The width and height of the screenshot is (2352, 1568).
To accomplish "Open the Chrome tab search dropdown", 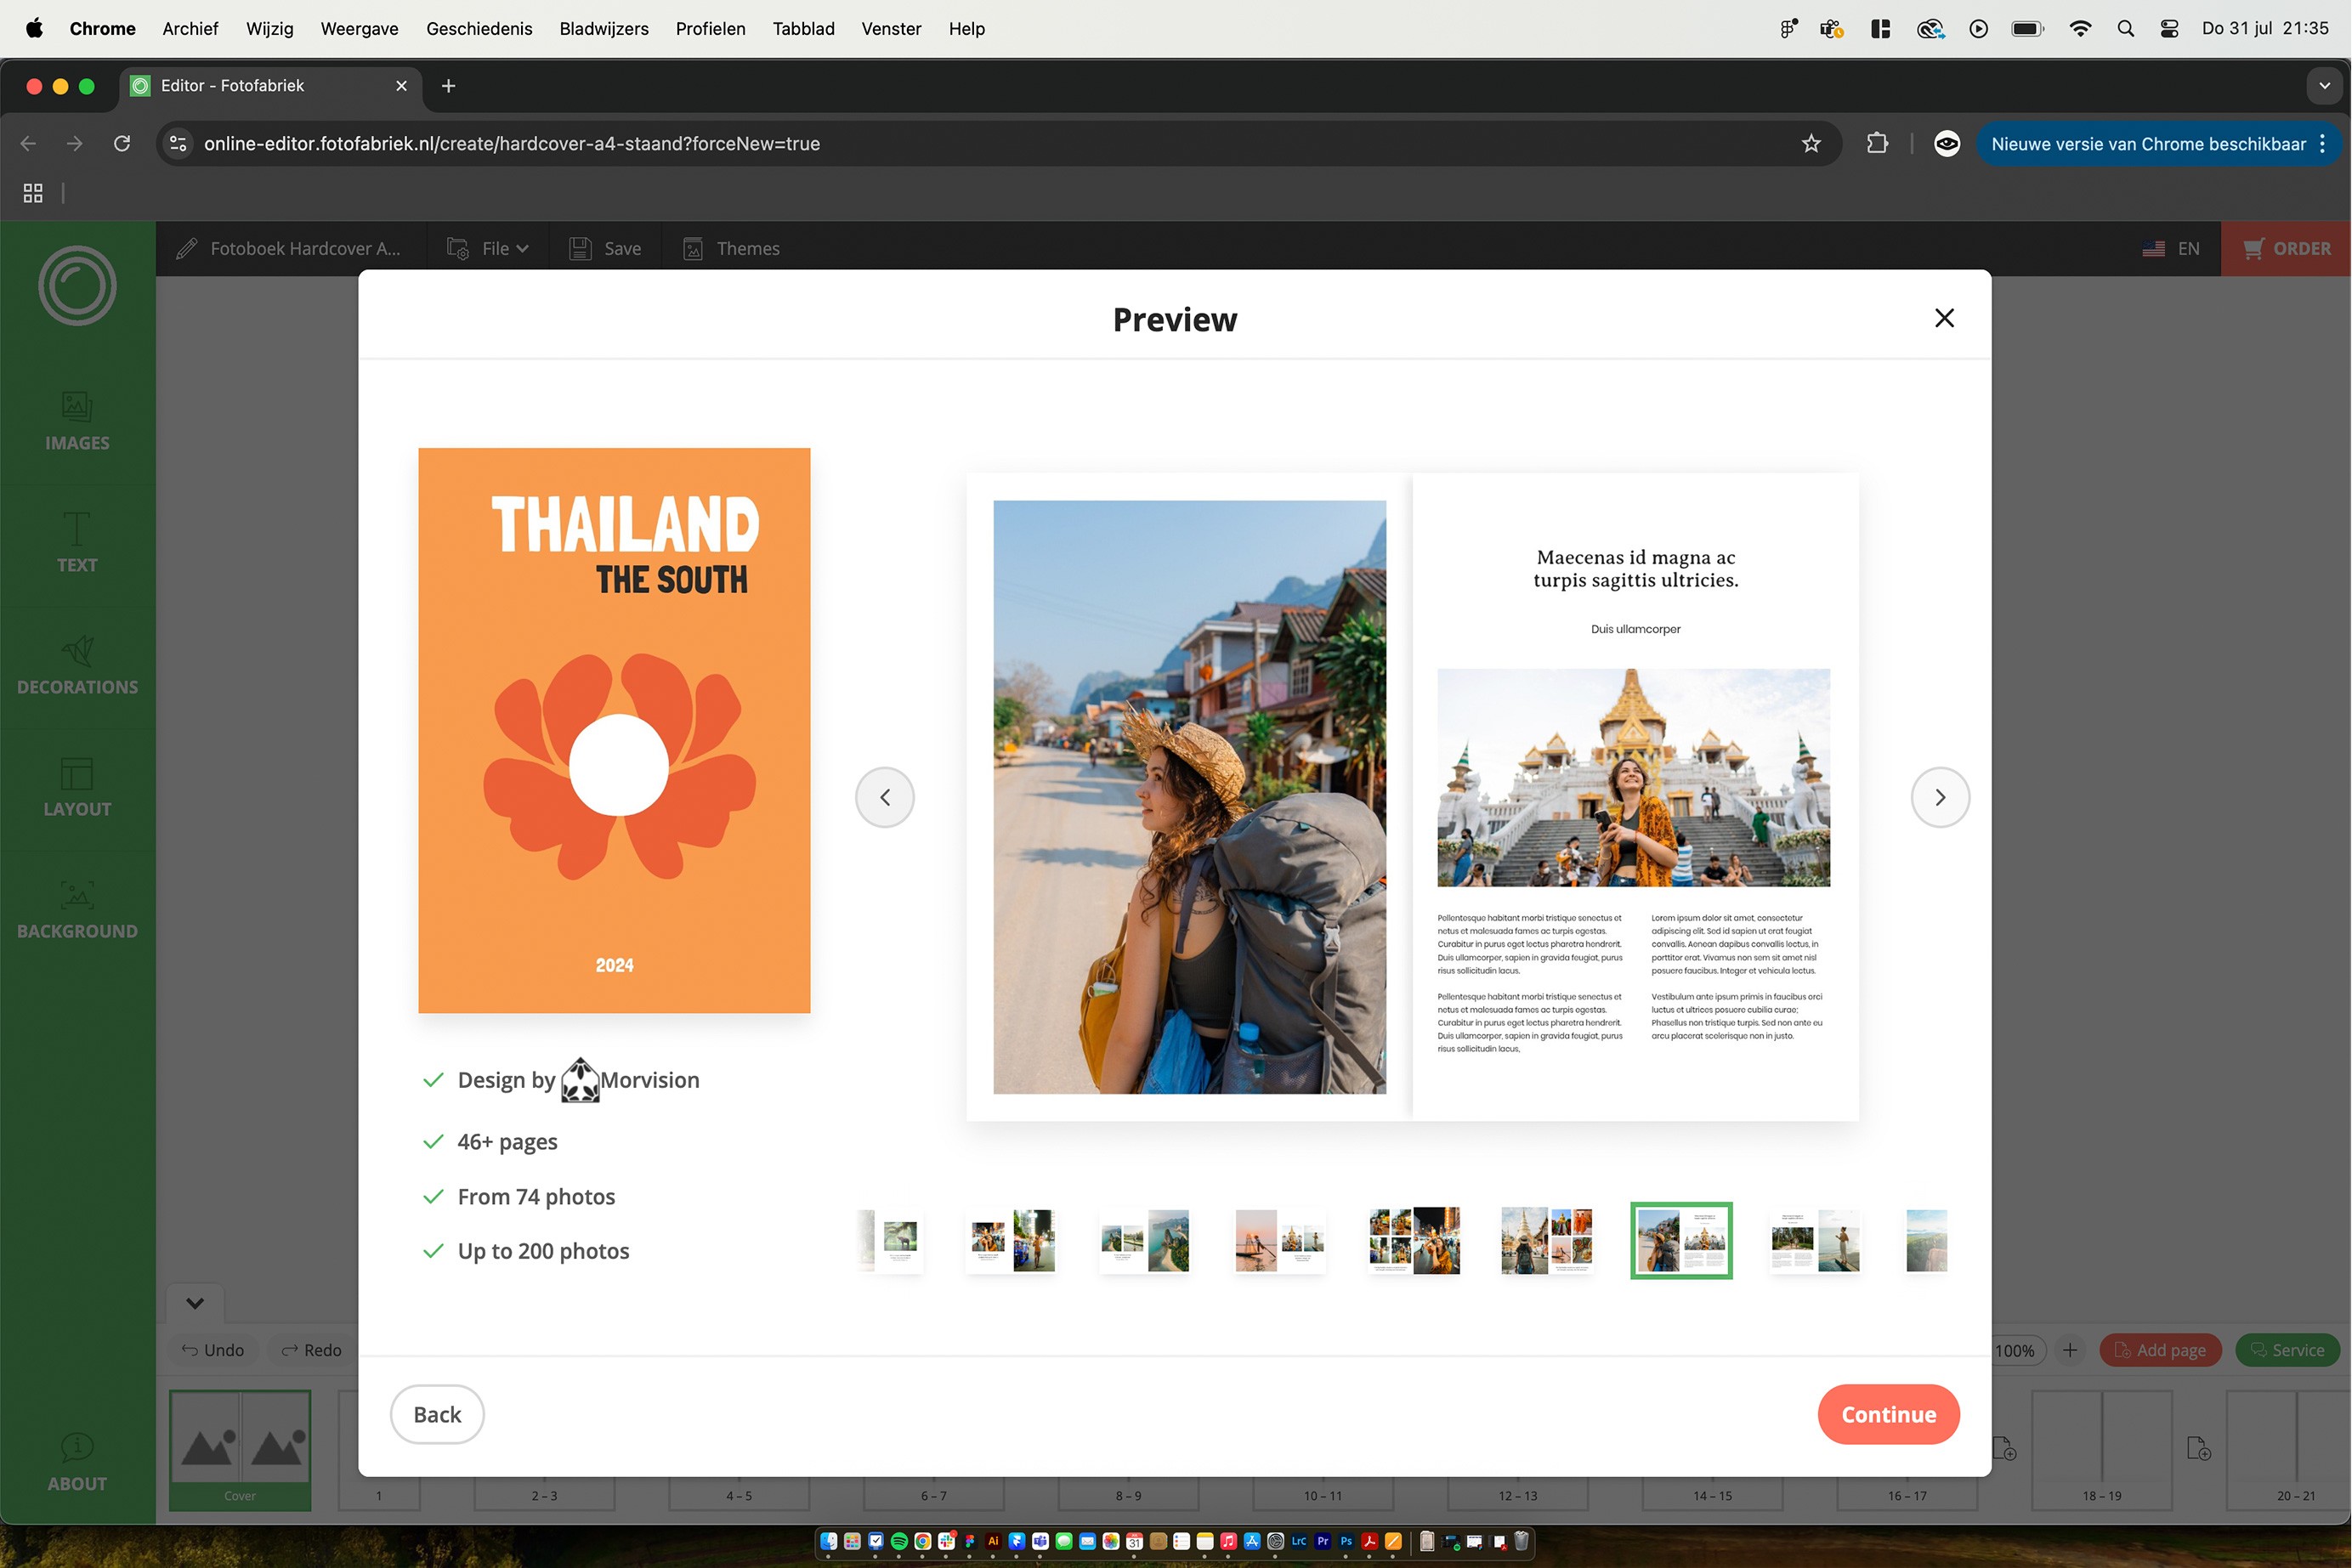I will (2323, 85).
